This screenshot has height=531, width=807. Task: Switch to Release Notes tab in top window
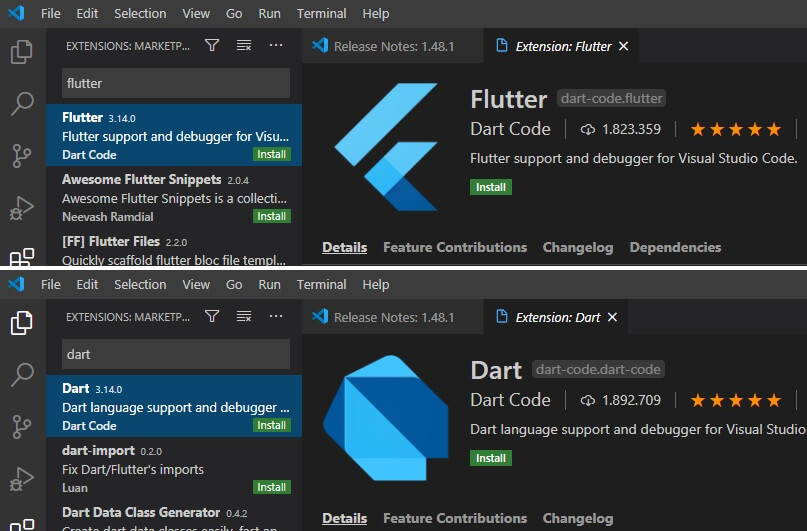click(x=392, y=46)
